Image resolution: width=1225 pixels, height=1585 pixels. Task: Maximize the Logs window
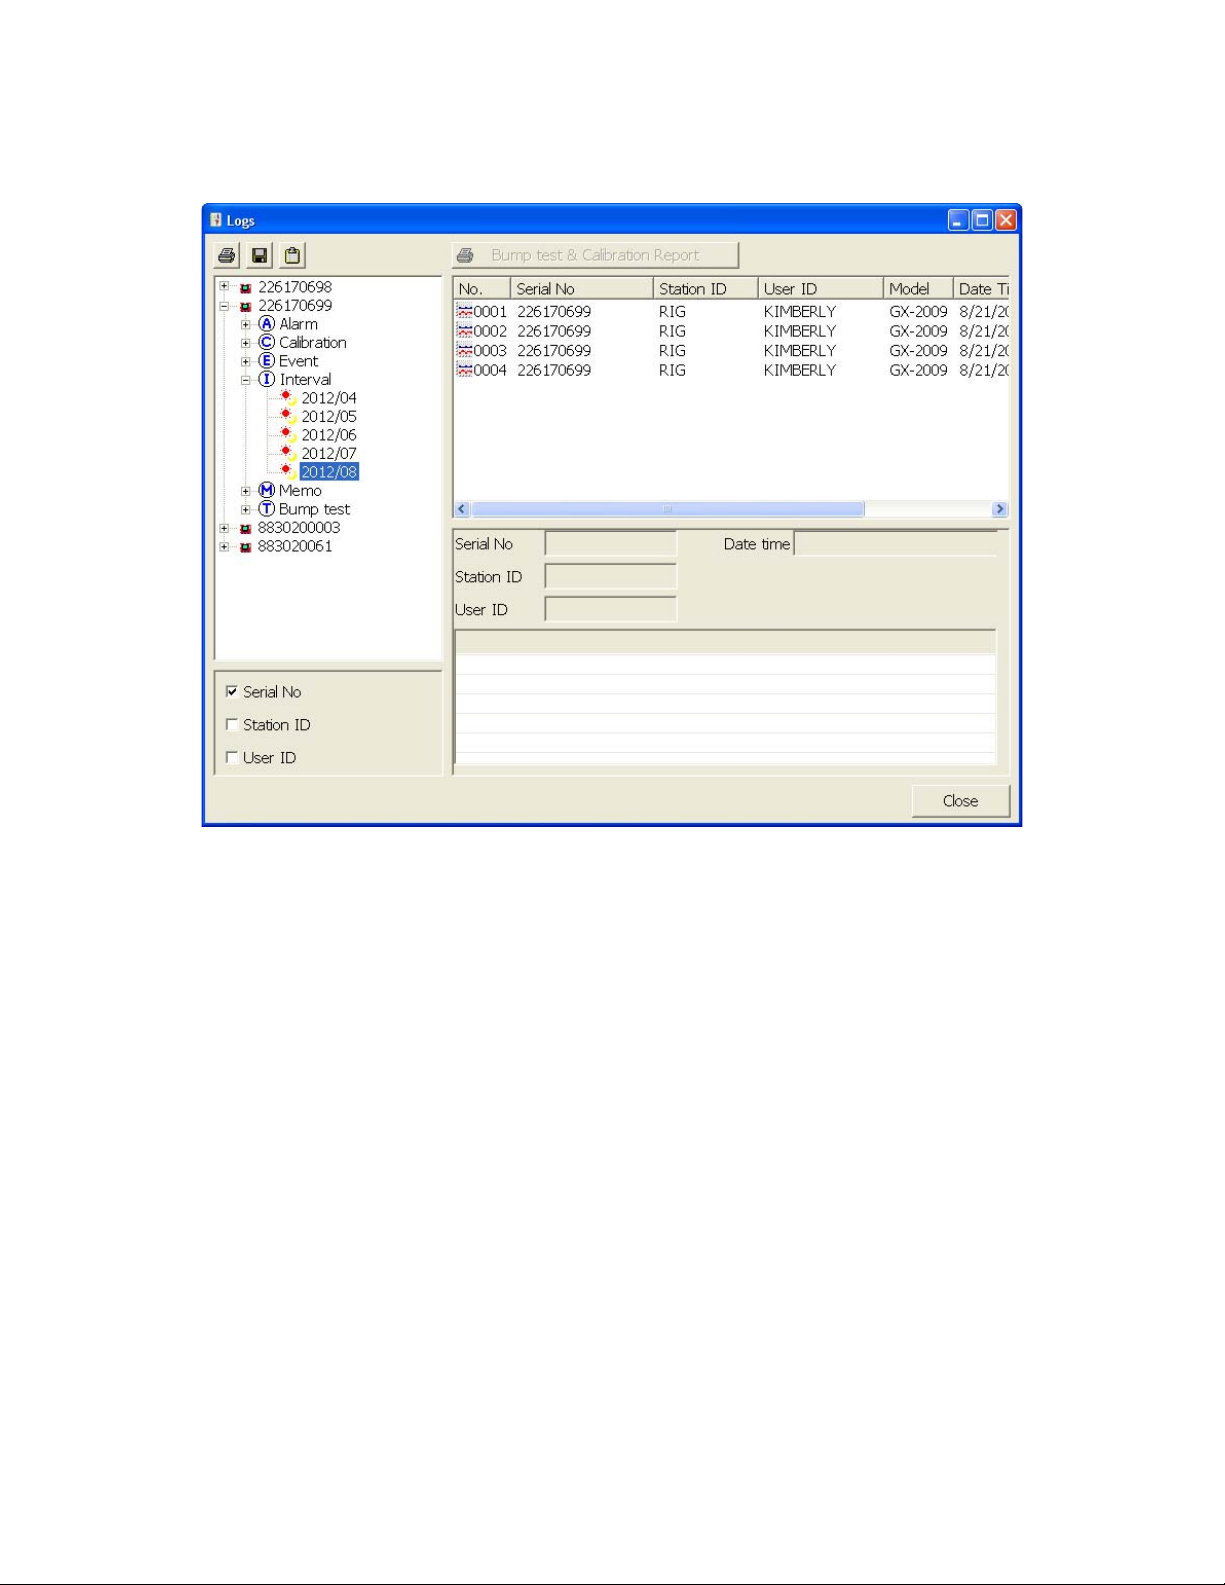983,220
